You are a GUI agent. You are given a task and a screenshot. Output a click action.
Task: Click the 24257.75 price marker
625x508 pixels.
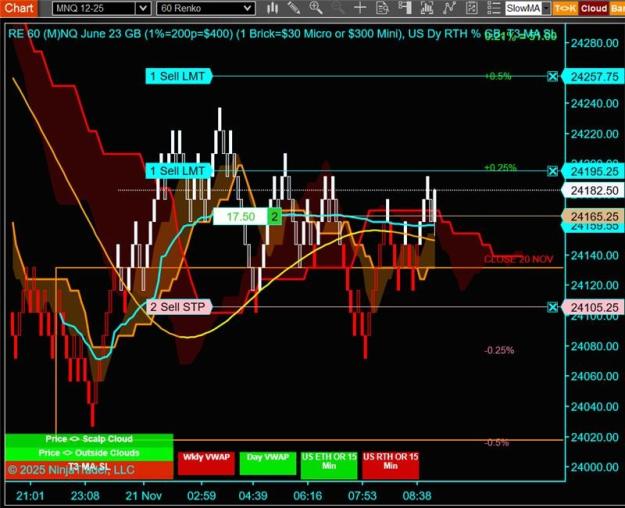click(x=594, y=77)
